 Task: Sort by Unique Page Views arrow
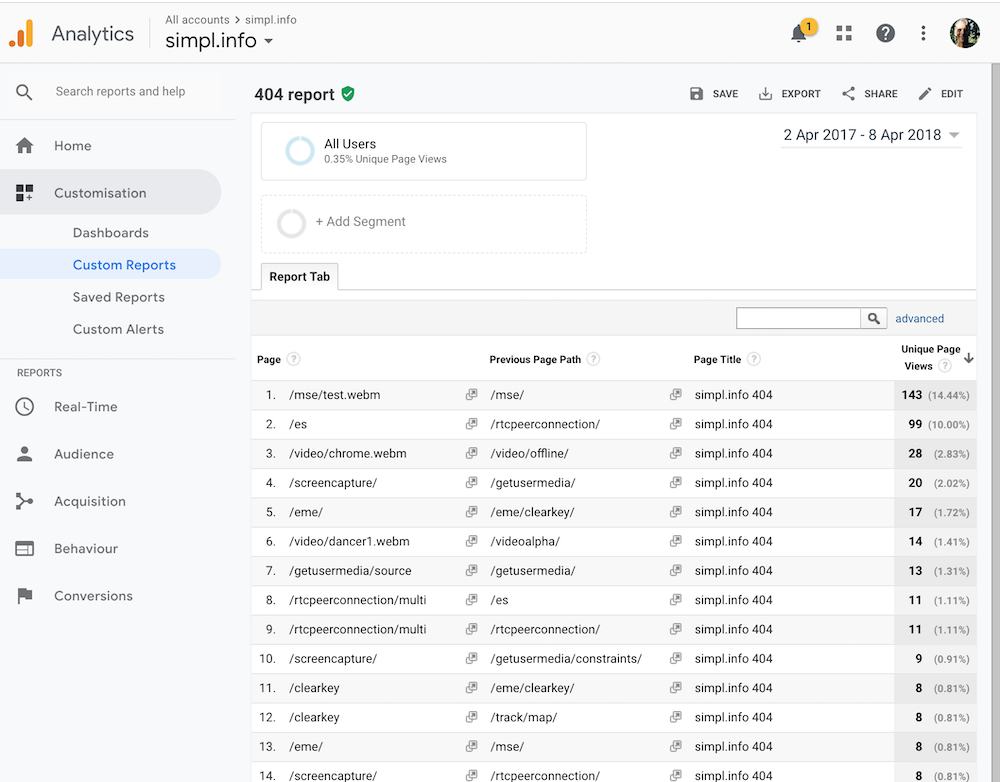(x=968, y=358)
